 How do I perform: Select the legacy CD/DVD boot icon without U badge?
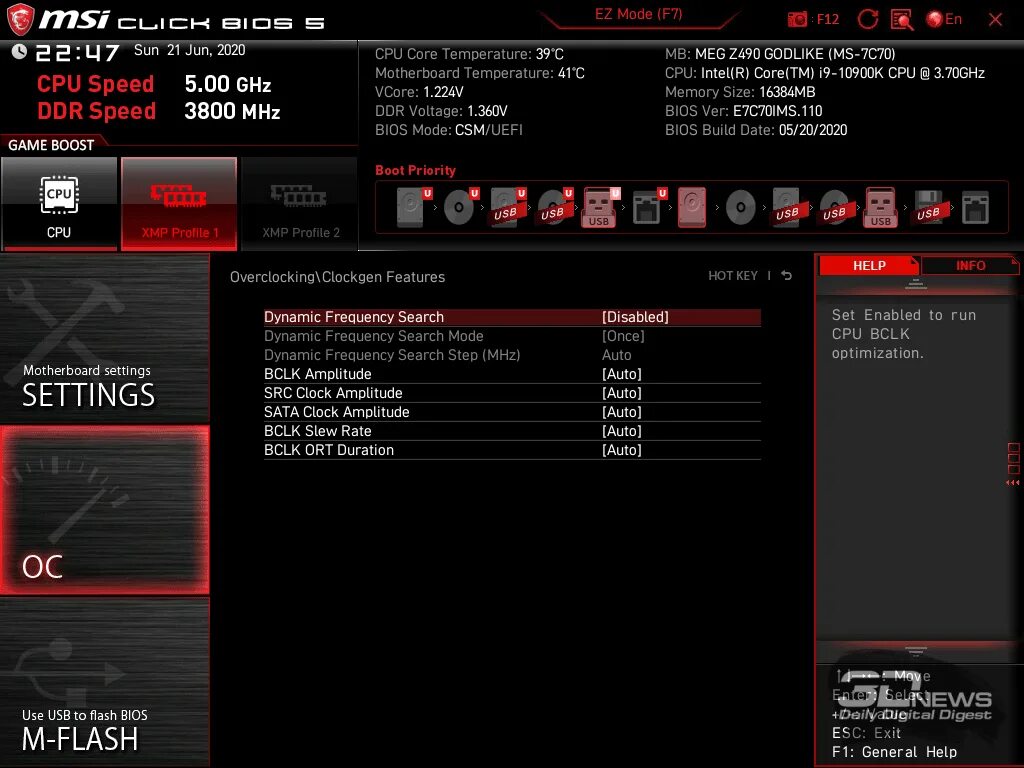(741, 208)
